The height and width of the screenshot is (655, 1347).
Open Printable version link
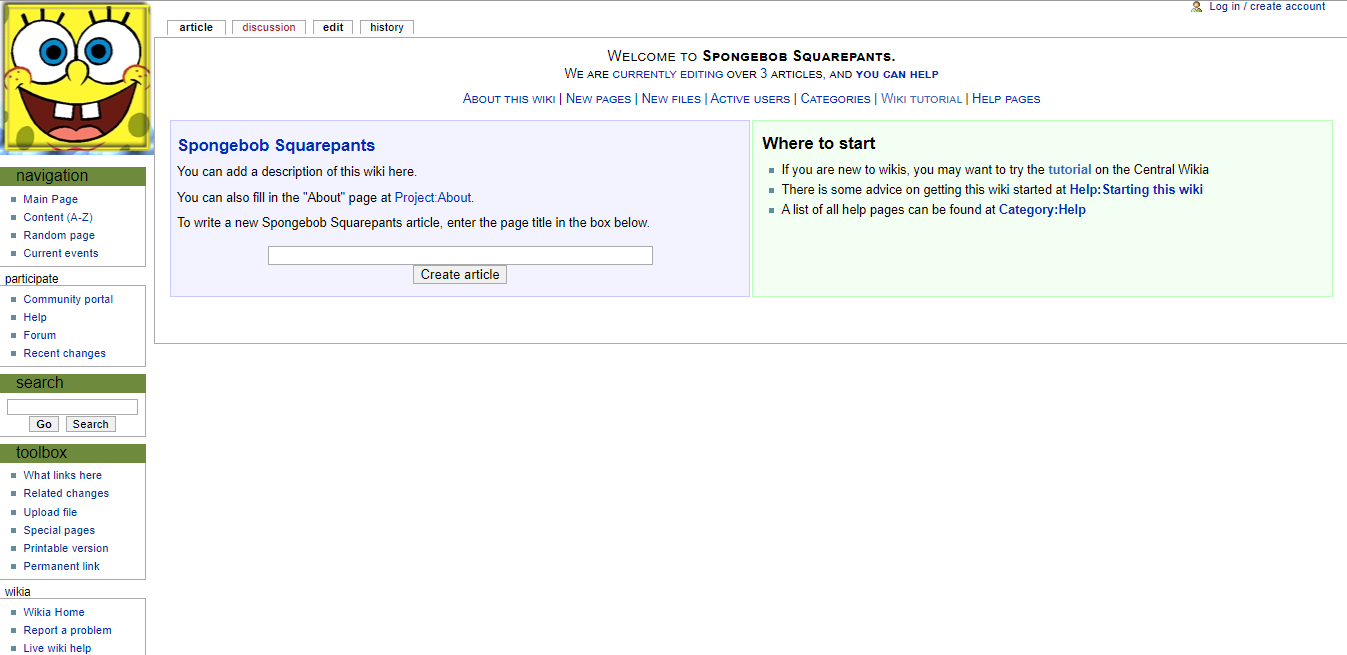pos(66,549)
